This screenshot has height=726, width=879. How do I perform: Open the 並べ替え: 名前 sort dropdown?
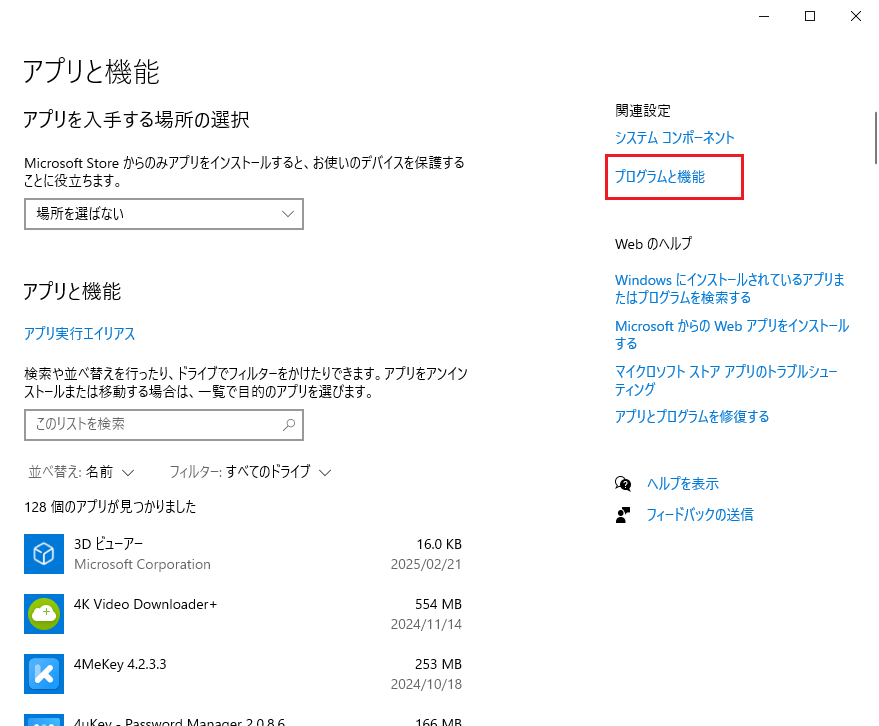[x=81, y=472]
